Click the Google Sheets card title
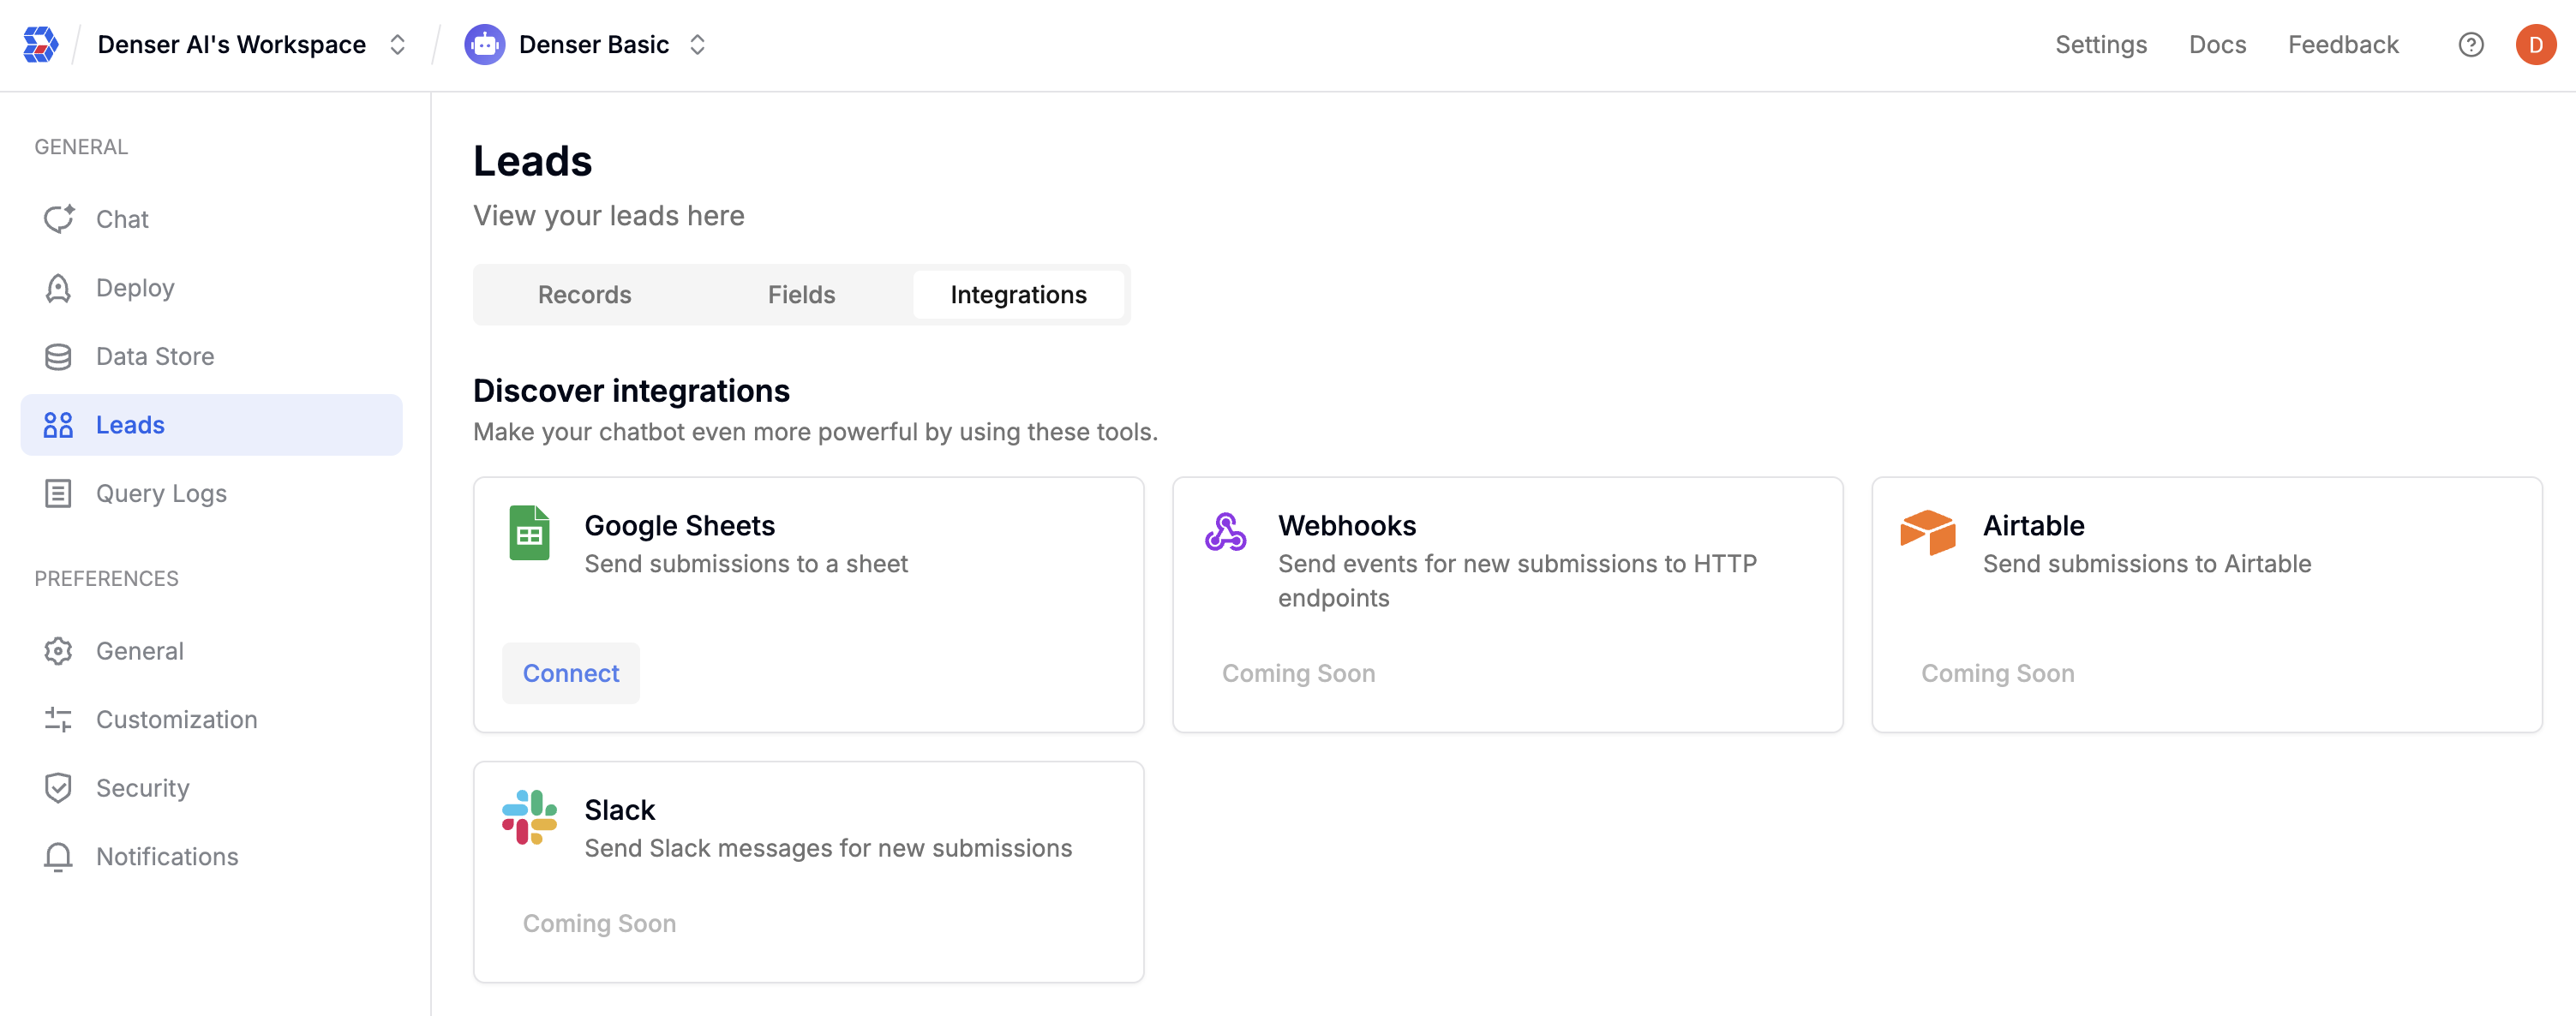Image resolution: width=2576 pixels, height=1016 pixels. (680, 526)
